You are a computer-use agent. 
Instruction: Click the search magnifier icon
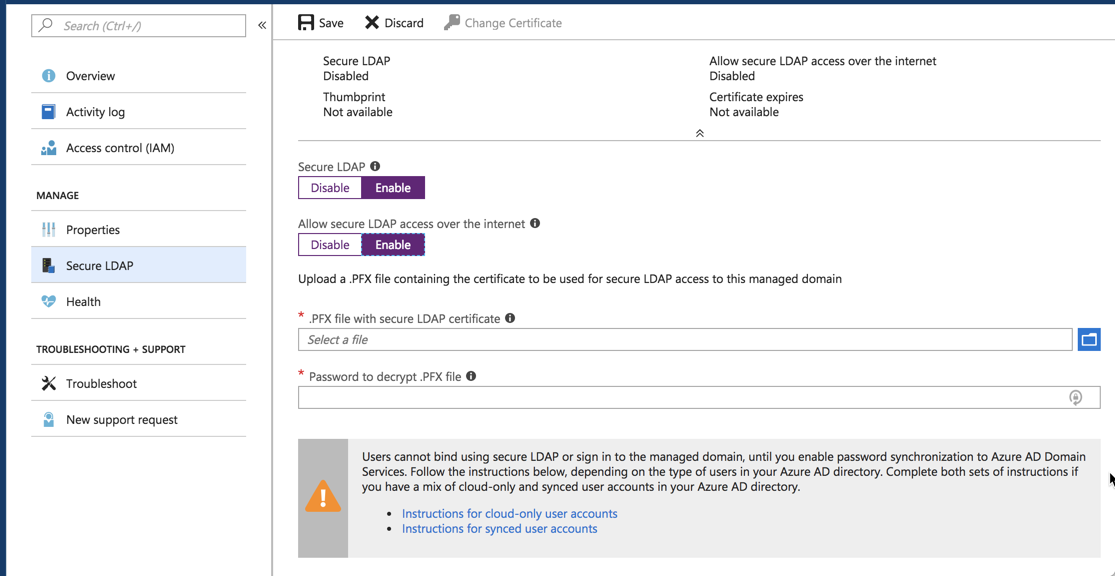(x=46, y=26)
